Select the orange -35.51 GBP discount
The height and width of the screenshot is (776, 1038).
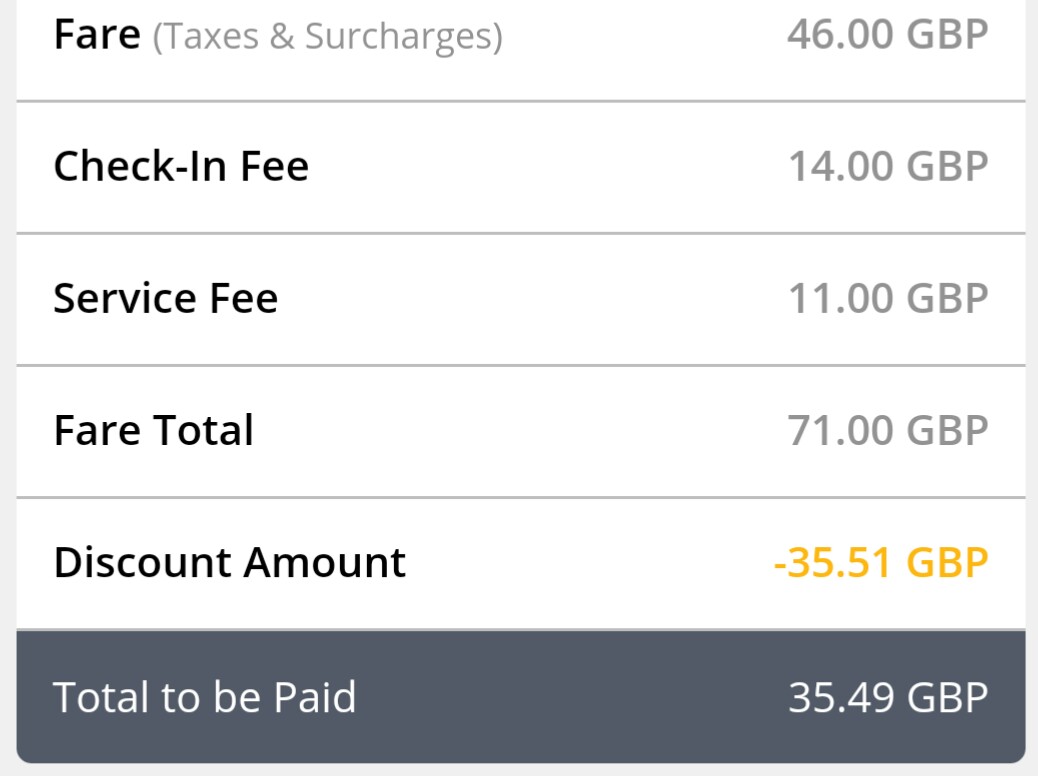[881, 563]
